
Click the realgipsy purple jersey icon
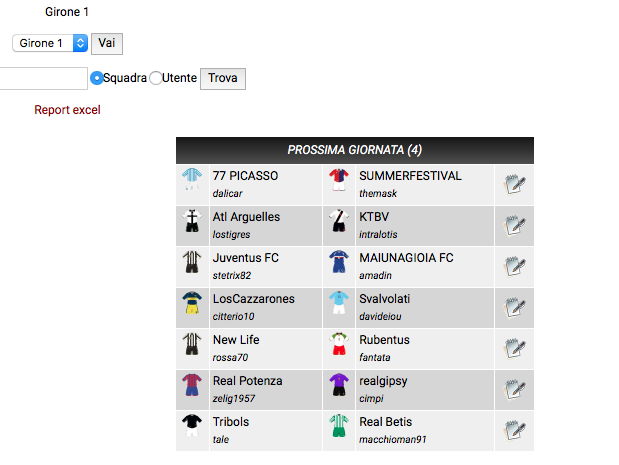[x=338, y=387]
